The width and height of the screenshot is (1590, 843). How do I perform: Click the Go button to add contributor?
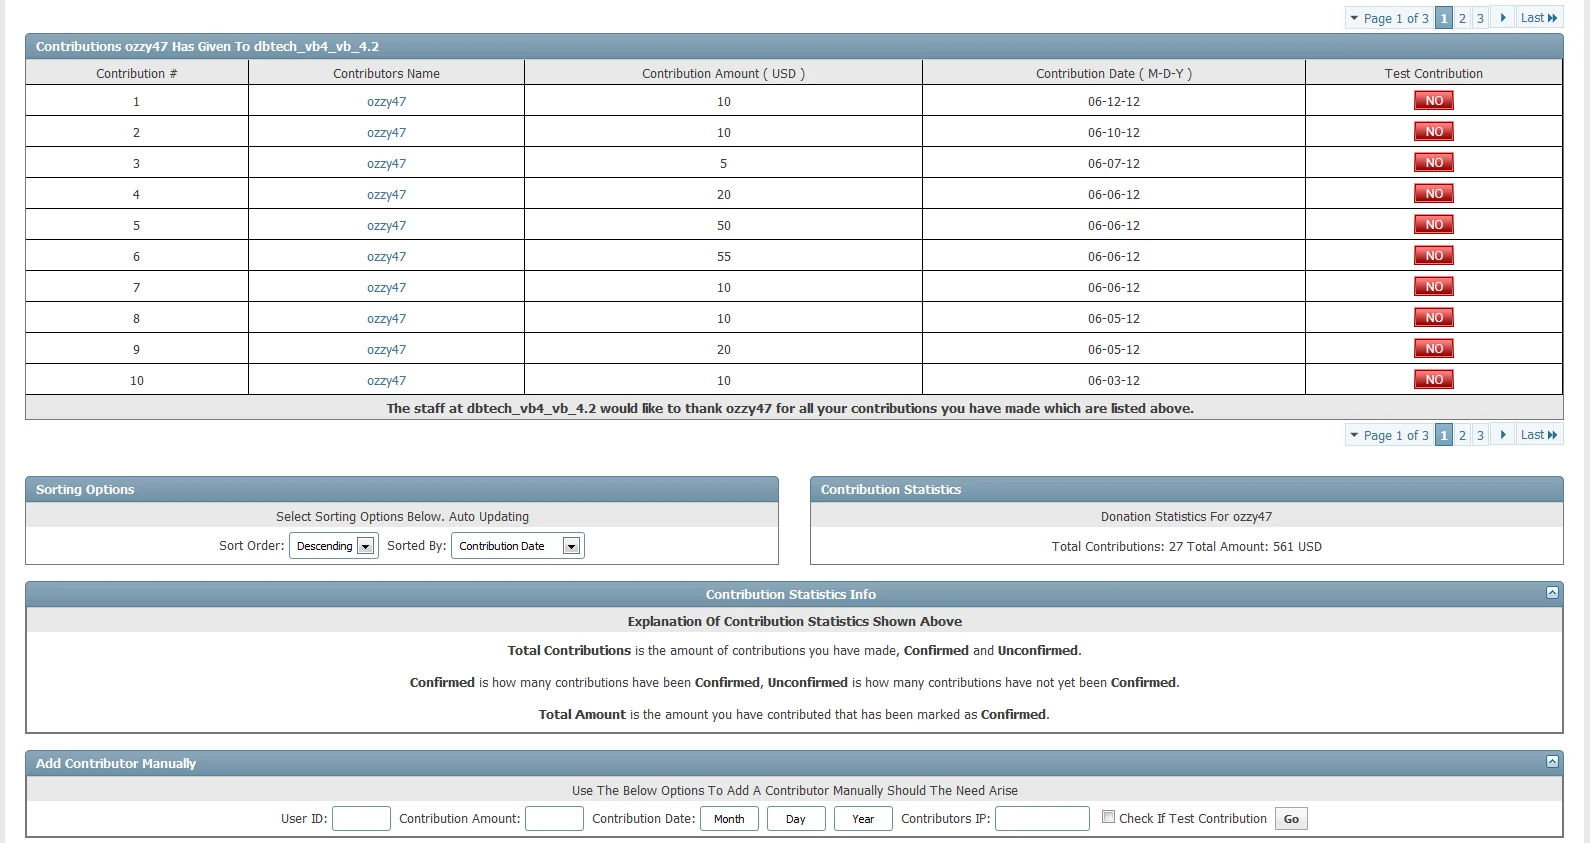(1291, 819)
